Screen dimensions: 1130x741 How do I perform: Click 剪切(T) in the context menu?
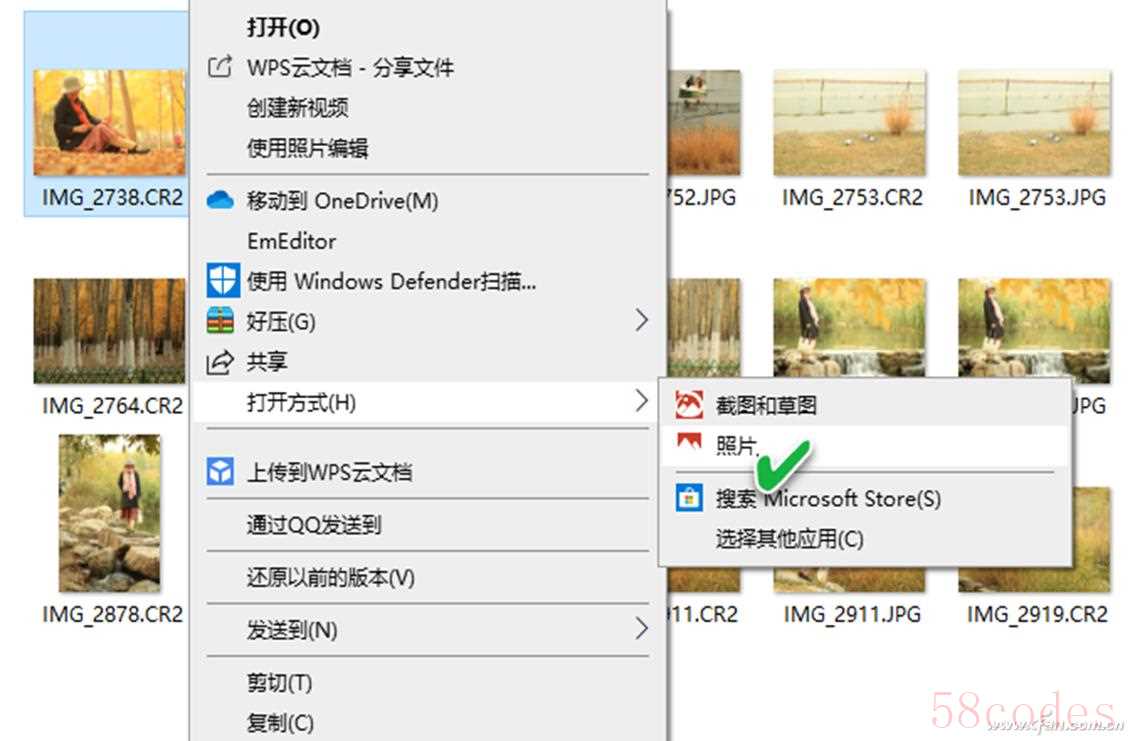click(280, 682)
